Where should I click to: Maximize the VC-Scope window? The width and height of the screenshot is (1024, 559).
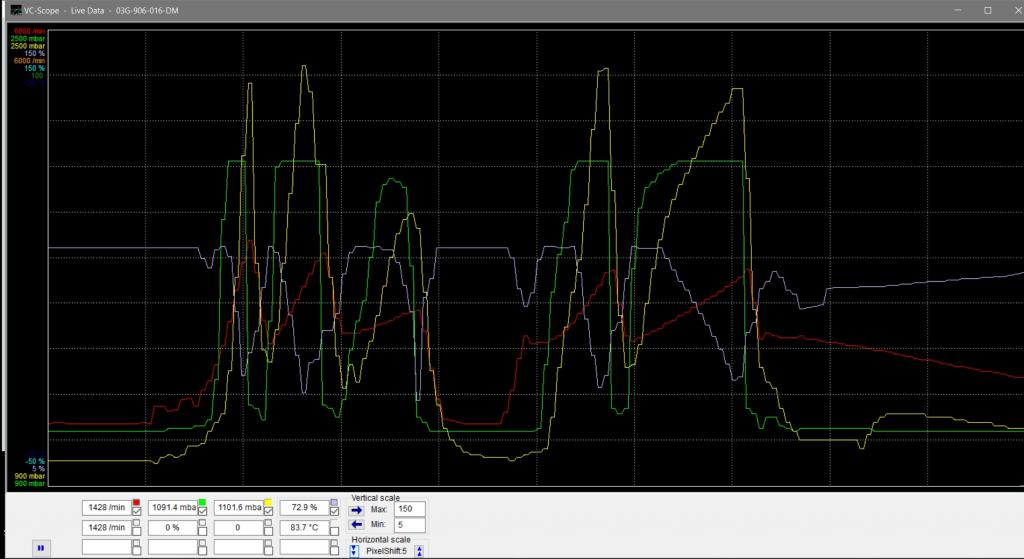pyautogui.click(x=987, y=10)
